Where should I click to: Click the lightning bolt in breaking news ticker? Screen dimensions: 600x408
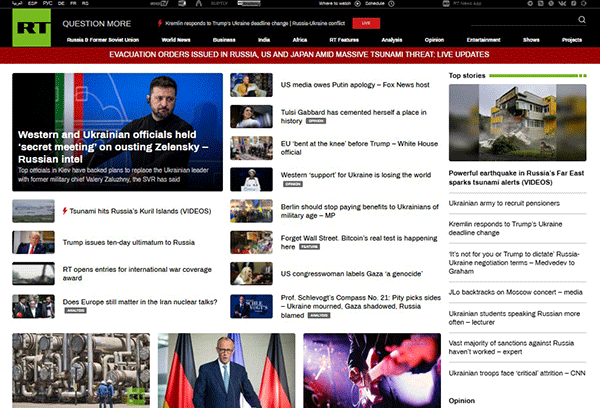[x=160, y=23]
